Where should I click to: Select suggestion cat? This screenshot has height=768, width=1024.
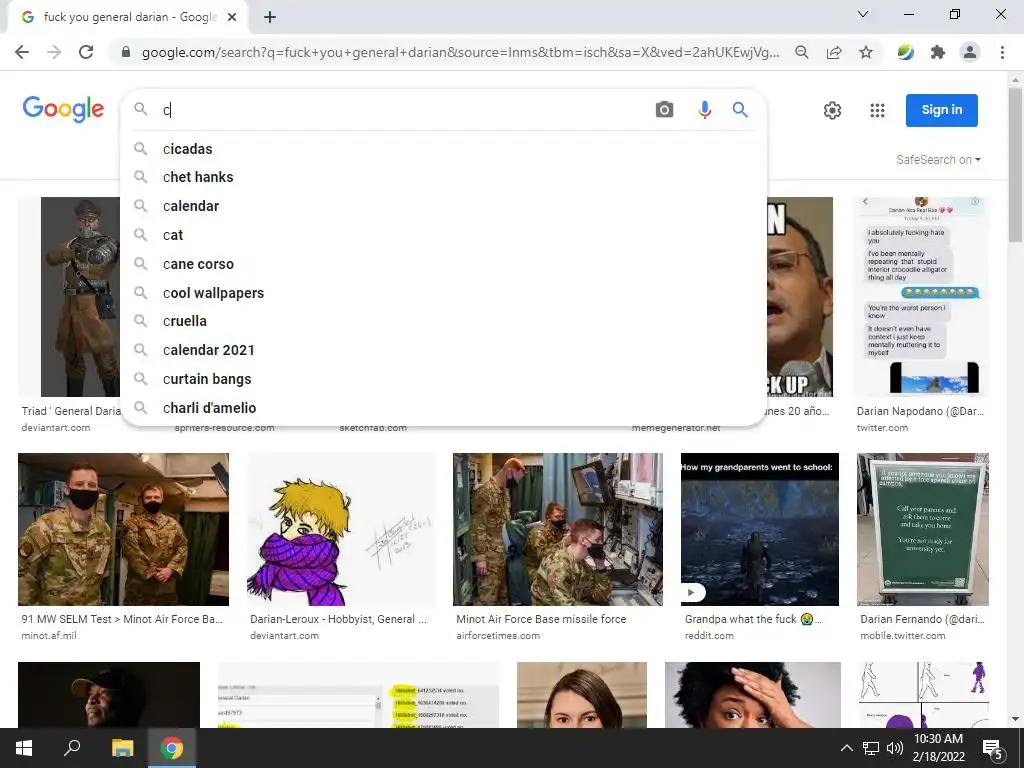[x=443, y=235]
